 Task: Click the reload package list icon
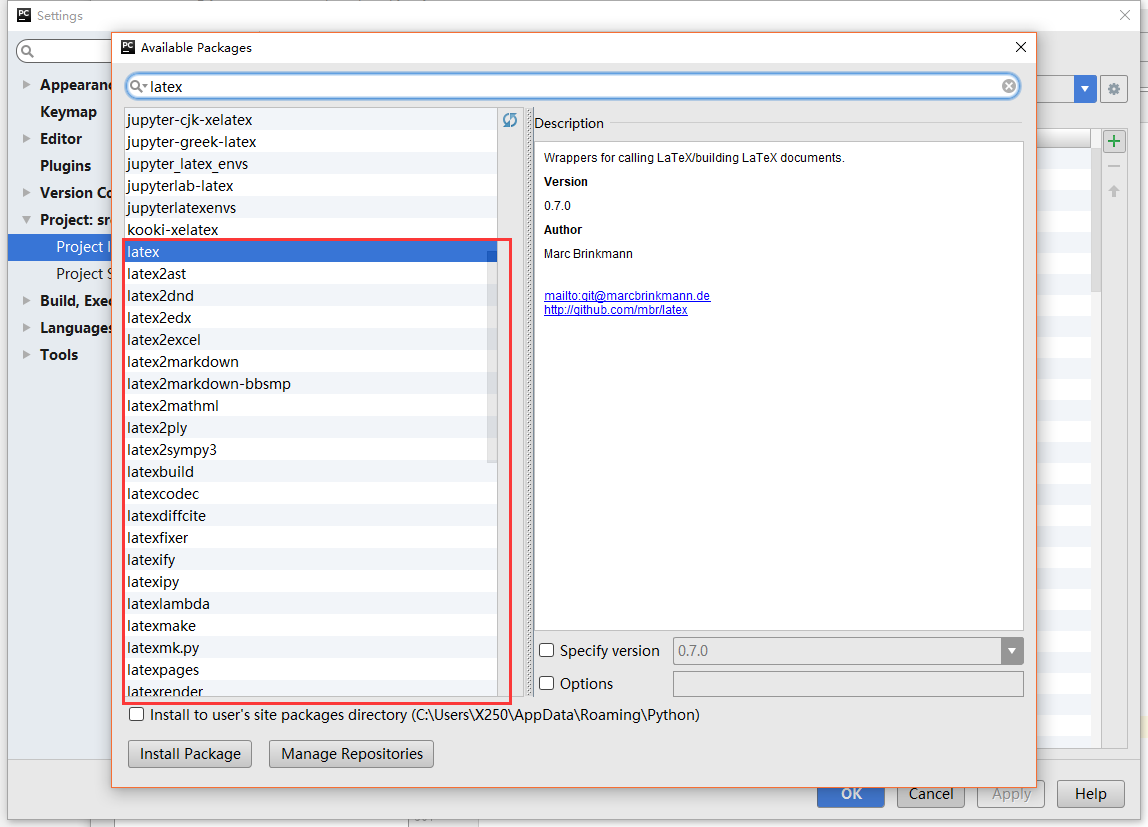[510, 120]
